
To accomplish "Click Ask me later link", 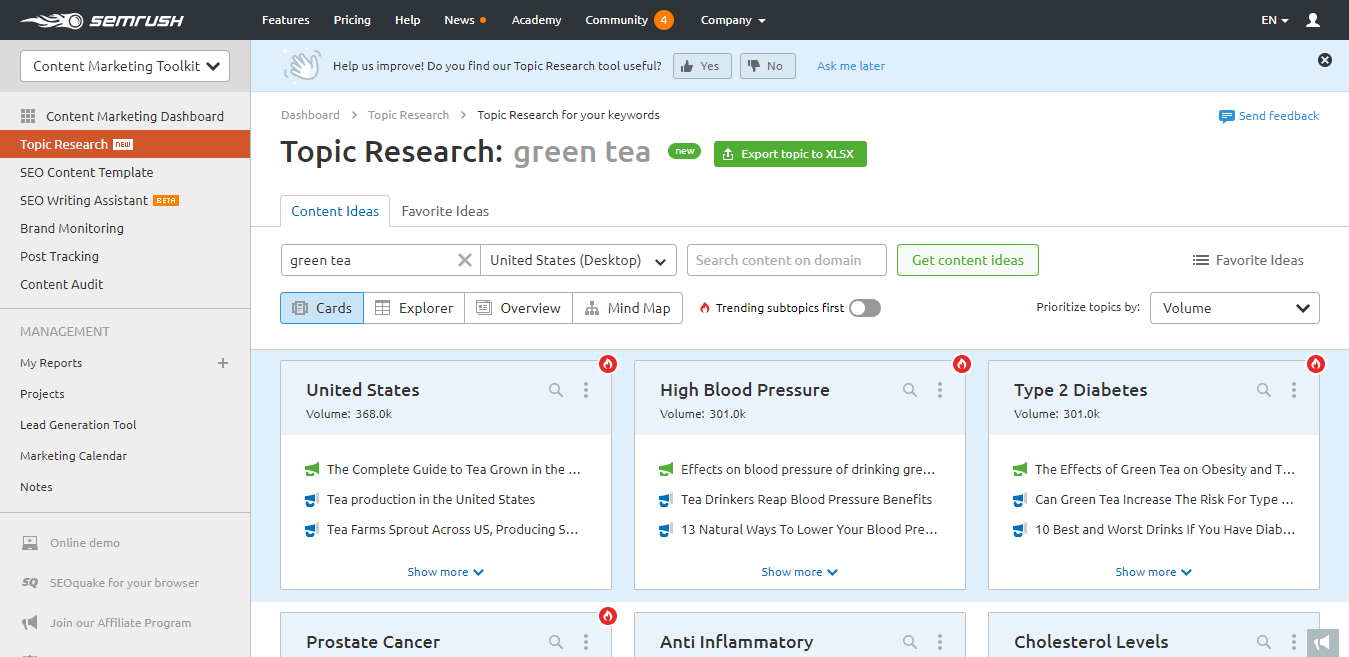I will (851, 66).
